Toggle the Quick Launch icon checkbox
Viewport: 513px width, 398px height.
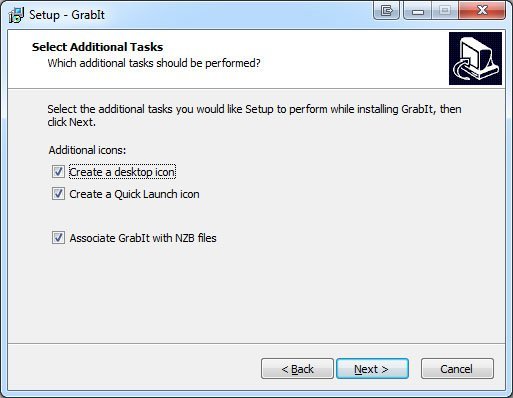pyautogui.click(x=58, y=194)
